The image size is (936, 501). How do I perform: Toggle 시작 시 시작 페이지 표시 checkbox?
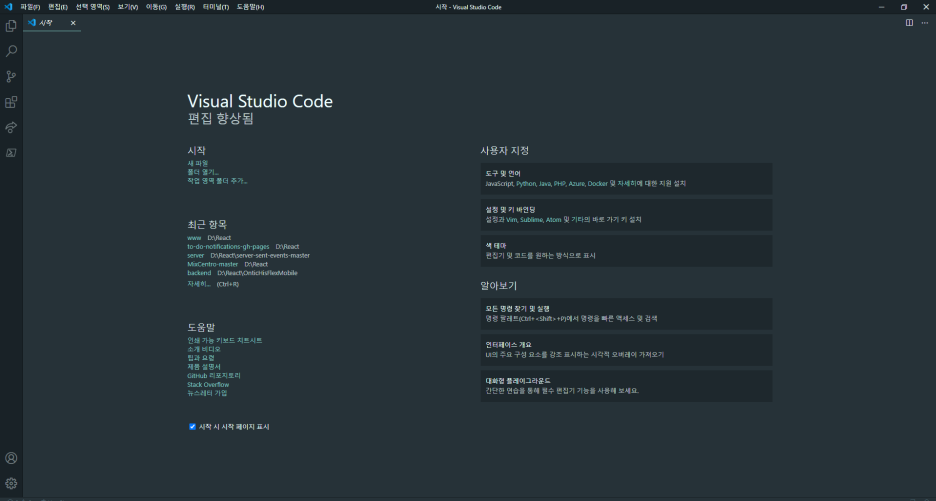[x=192, y=426]
